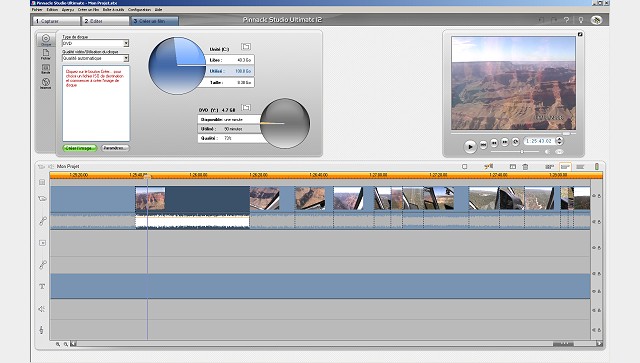
Task: Toggle lock on overlay video track
Action: coord(599,247)
